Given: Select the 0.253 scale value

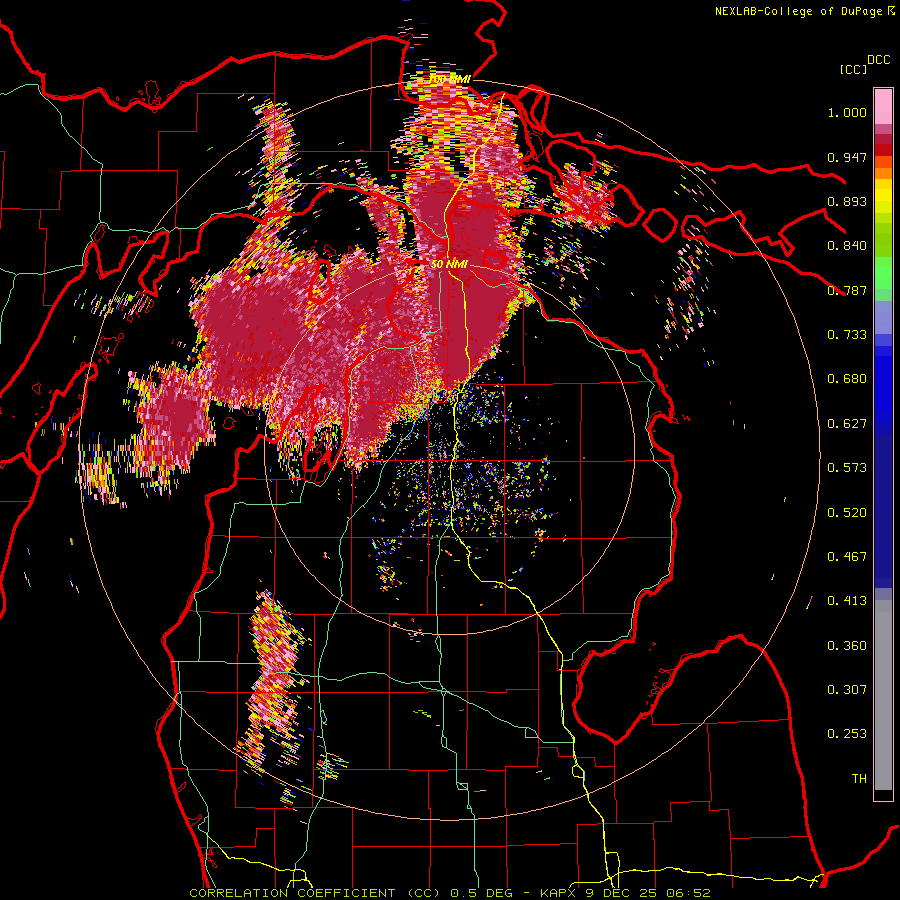Looking at the screenshot, I should tap(847, 734).
